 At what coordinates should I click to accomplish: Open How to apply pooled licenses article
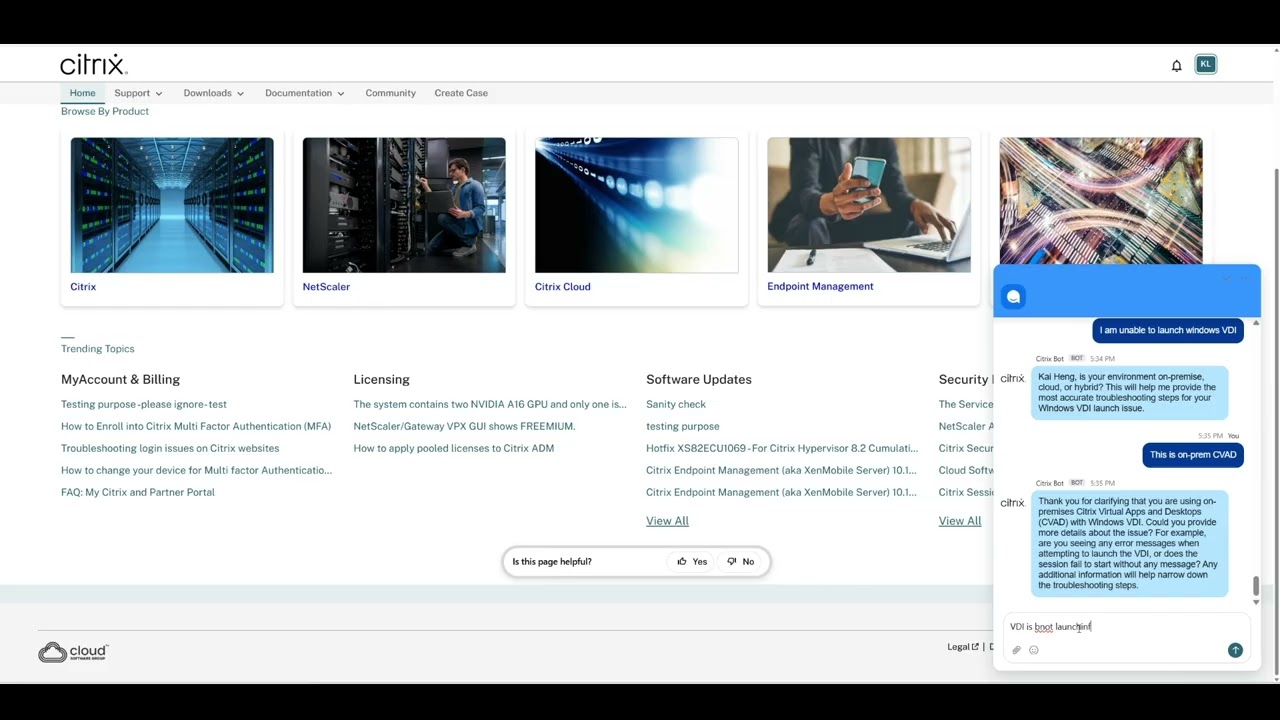[x=453, y=448]
